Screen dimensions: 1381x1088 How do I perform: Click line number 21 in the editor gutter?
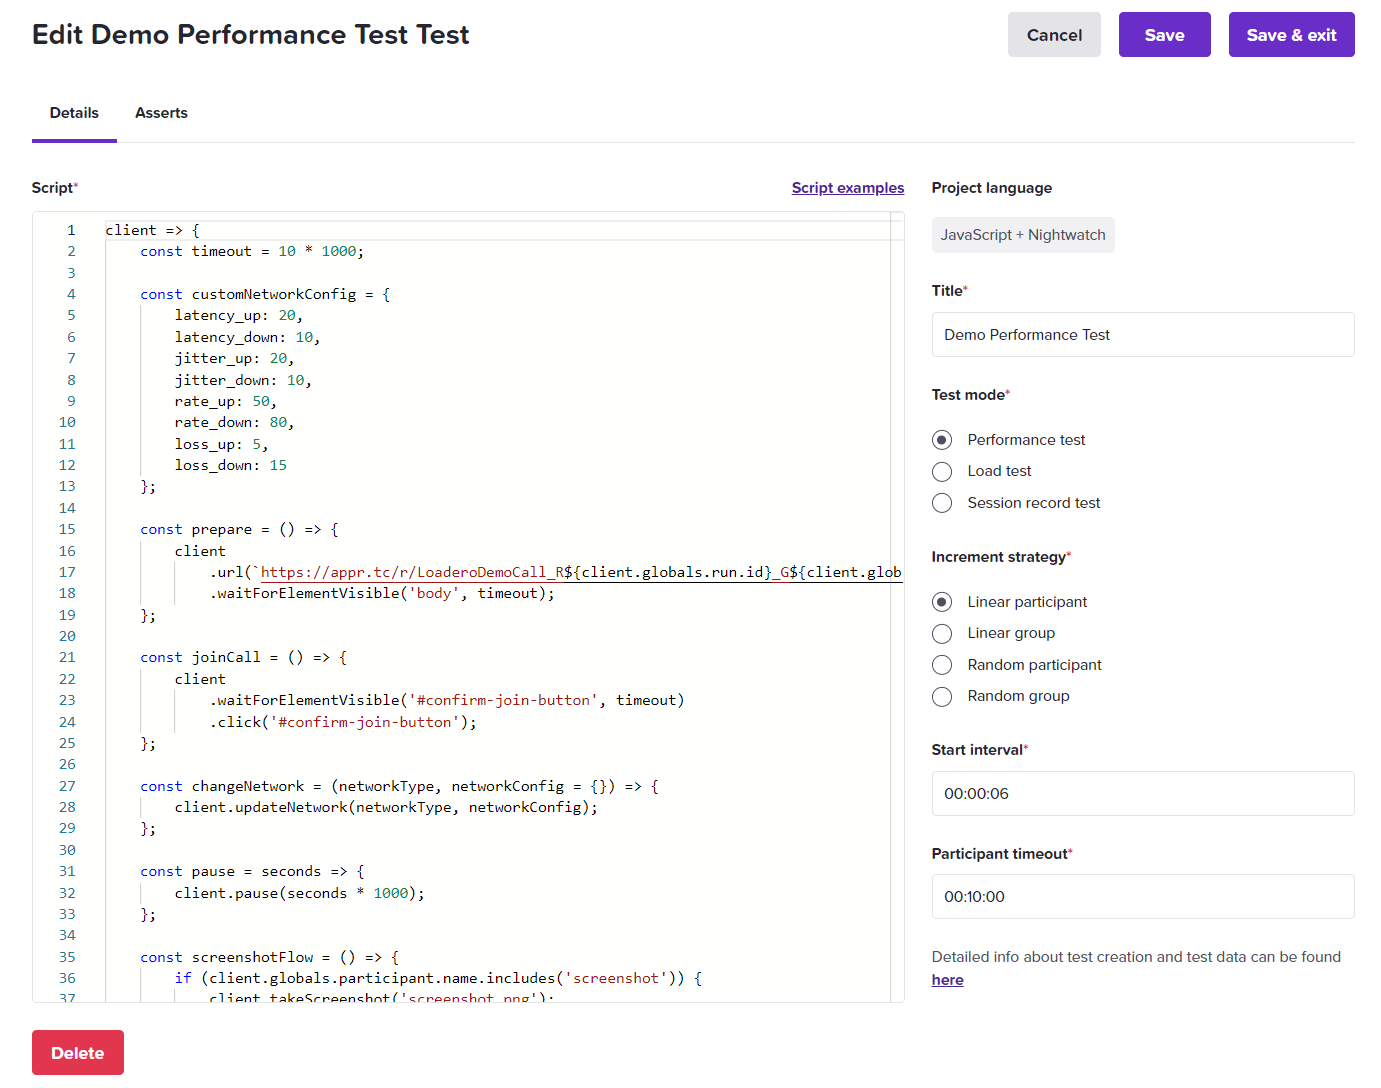pyautogui.click(x=67, y=657)
